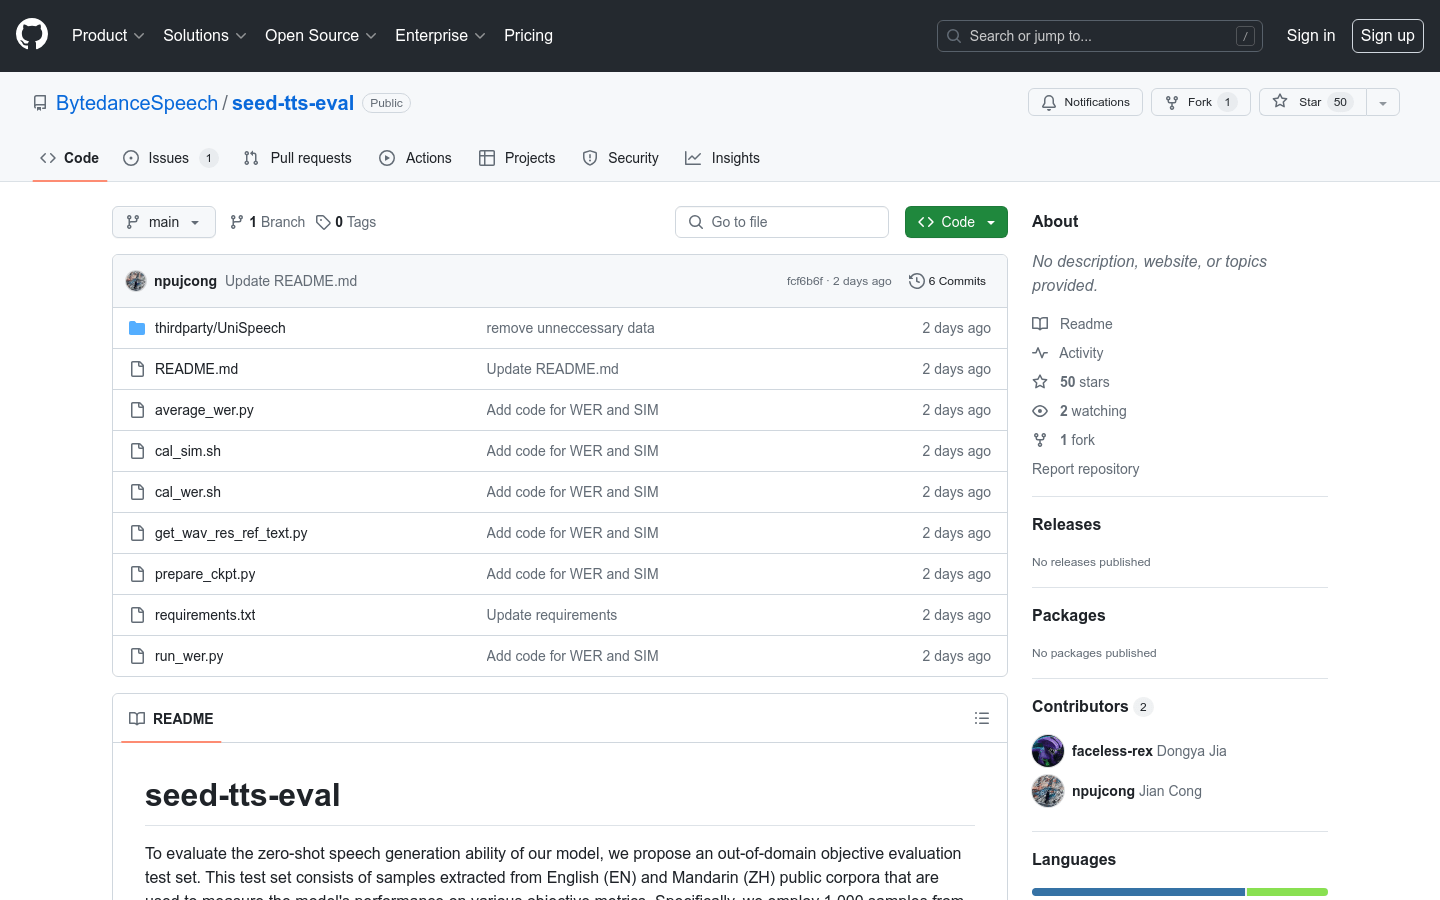Viewport: 1440px width, 900px height.
Task: Click the blue segment of the Languages bar
Action: click(x=1135, y=891)
